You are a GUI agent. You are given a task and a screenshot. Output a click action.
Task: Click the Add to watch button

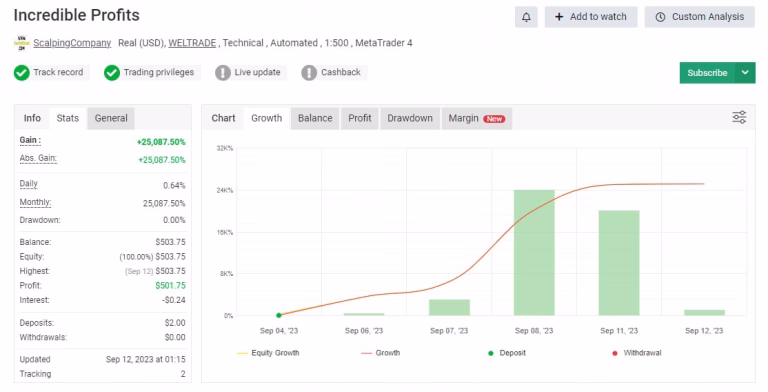591,17
